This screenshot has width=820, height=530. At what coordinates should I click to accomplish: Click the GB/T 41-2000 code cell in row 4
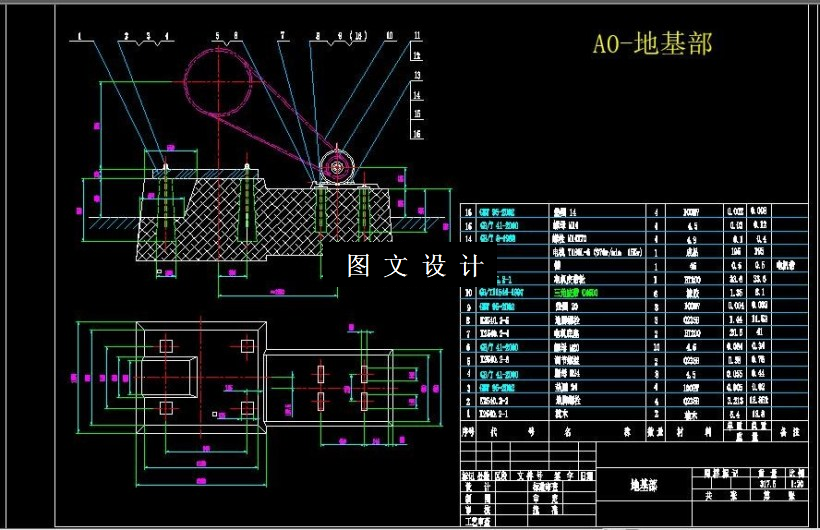pos(499,374)
